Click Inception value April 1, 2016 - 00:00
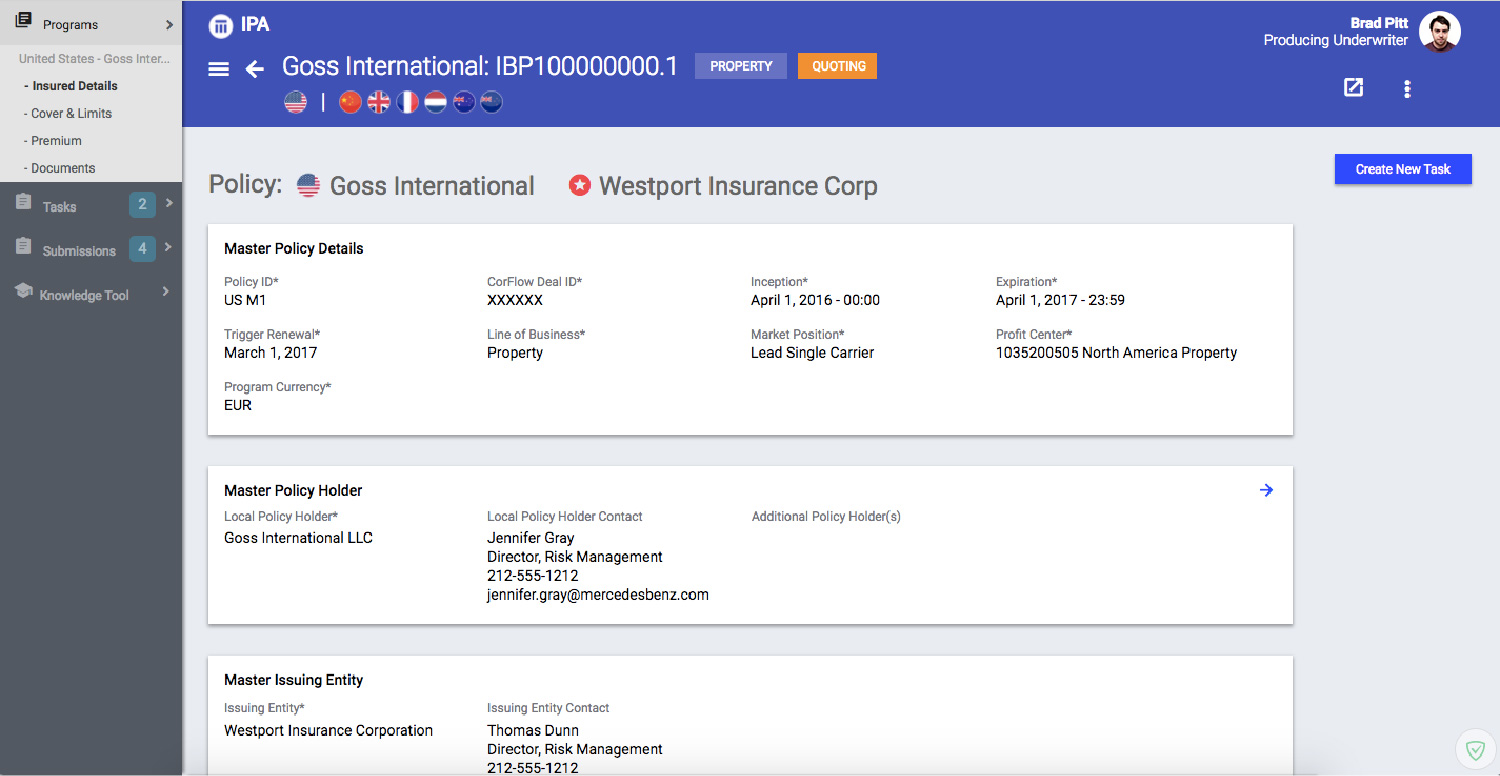This screenshot has height=776, width=1500. point(815,300)
